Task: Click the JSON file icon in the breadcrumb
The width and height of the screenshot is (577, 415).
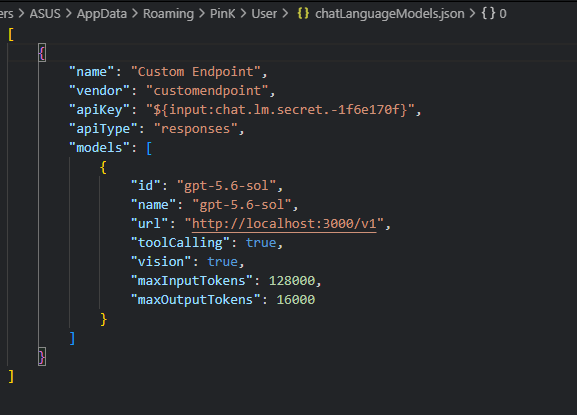Action: (303, 14)
